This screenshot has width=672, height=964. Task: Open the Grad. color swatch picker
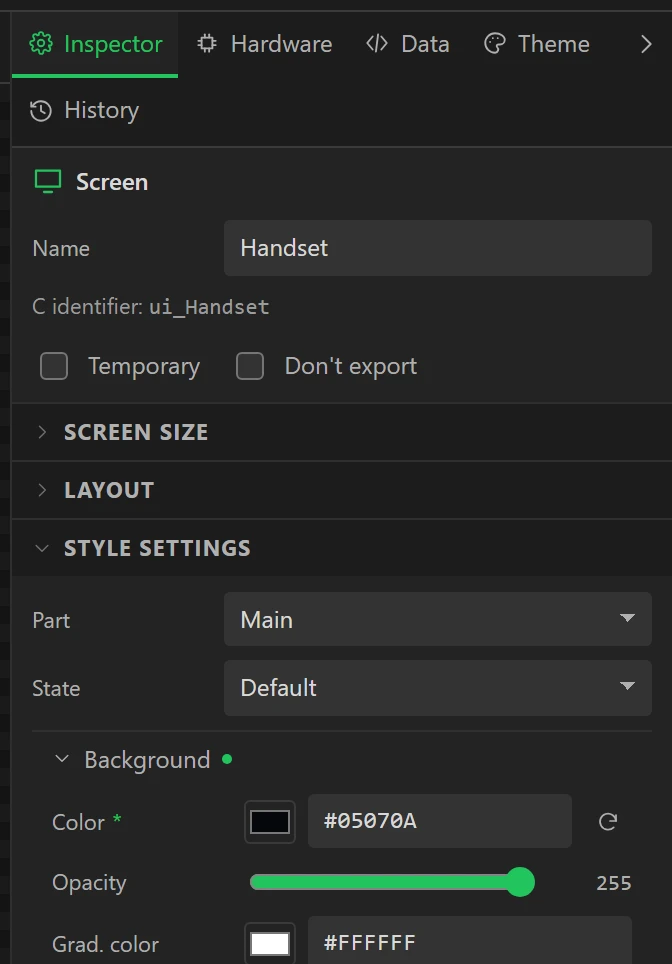click(270, 943)
